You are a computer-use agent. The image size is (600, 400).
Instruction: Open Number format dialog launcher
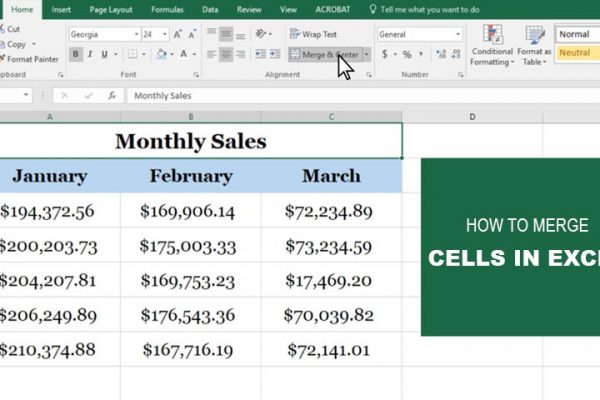[460, 75]
